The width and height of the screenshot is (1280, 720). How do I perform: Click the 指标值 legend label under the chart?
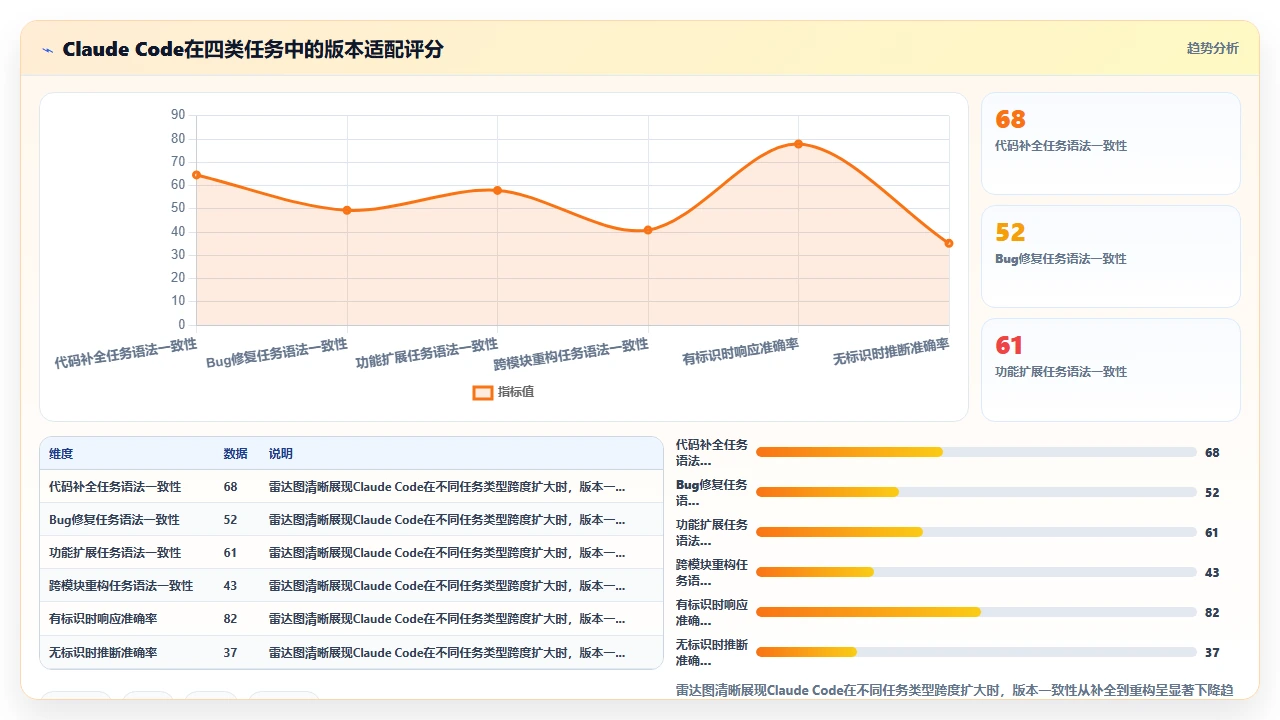point(516,392)
